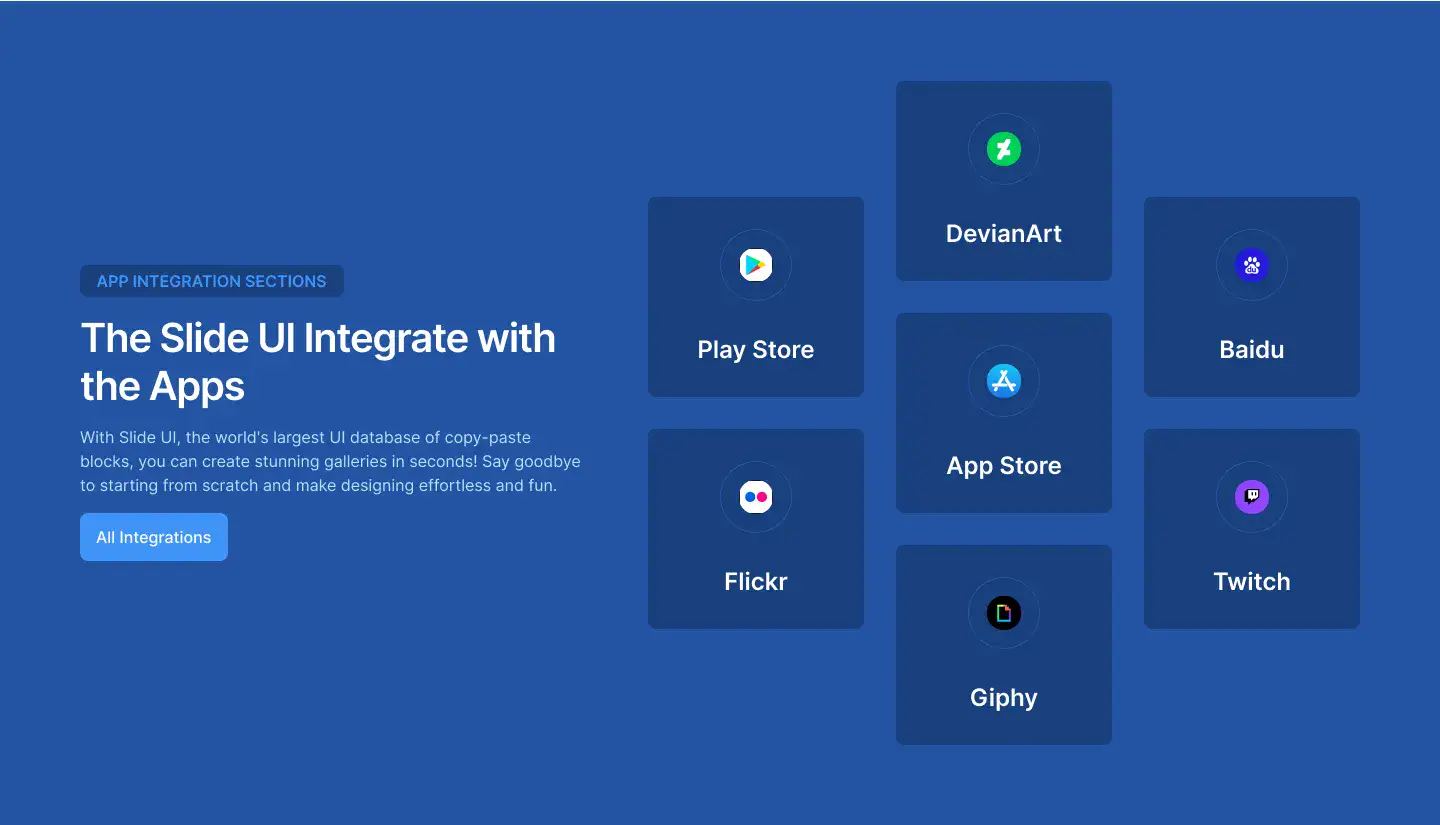Click the DevianArt green logo icon
This screenshot has height=825, width=1440.
(1004, 149)
